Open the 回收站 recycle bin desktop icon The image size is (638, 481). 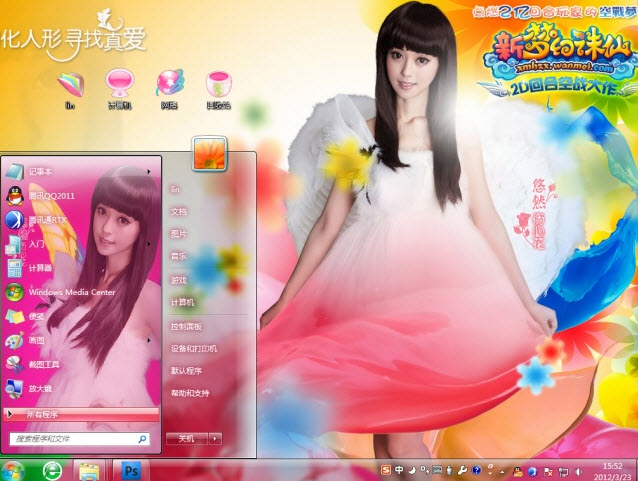(x=218, y=90)
